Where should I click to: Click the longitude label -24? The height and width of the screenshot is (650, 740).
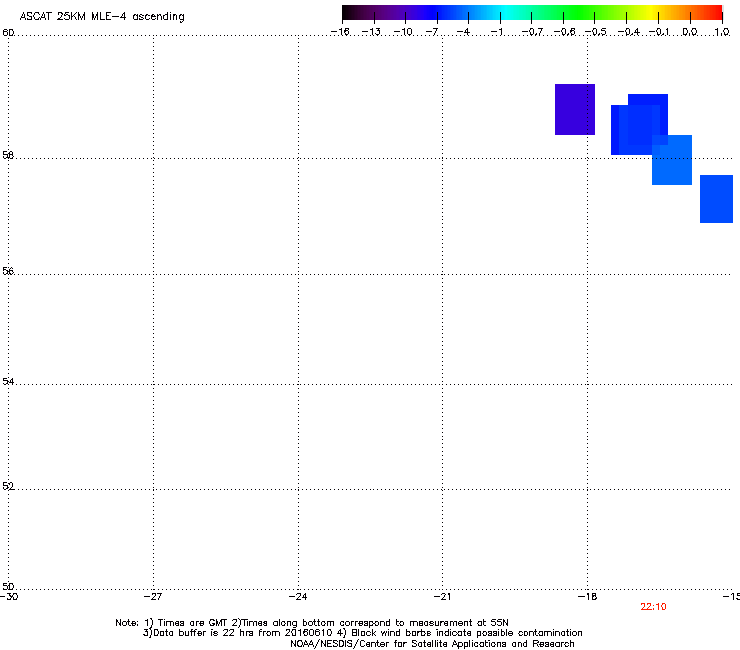tap(298, 597)
